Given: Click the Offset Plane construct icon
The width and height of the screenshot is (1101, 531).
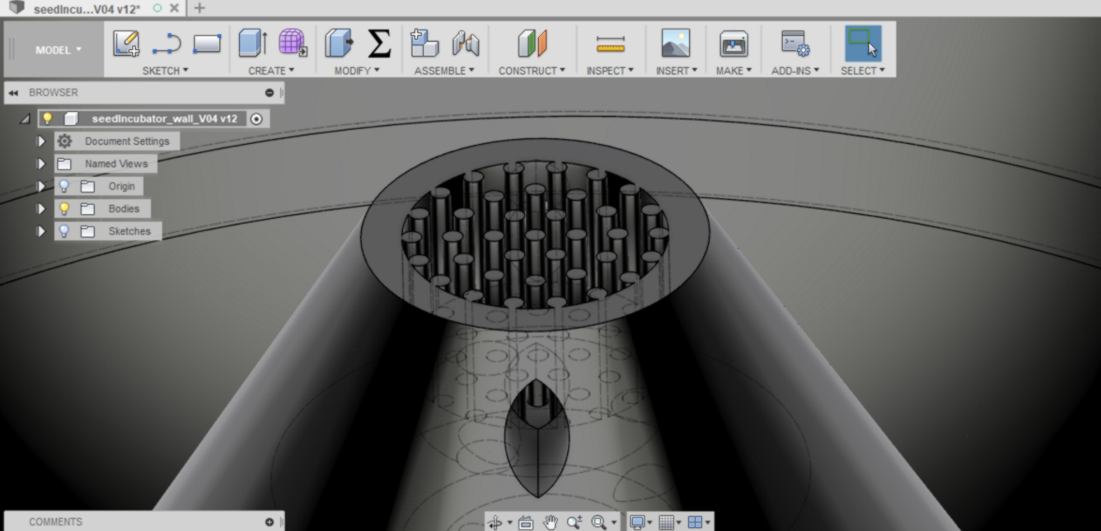Looking at the screenshot, I should coord(532,44).
